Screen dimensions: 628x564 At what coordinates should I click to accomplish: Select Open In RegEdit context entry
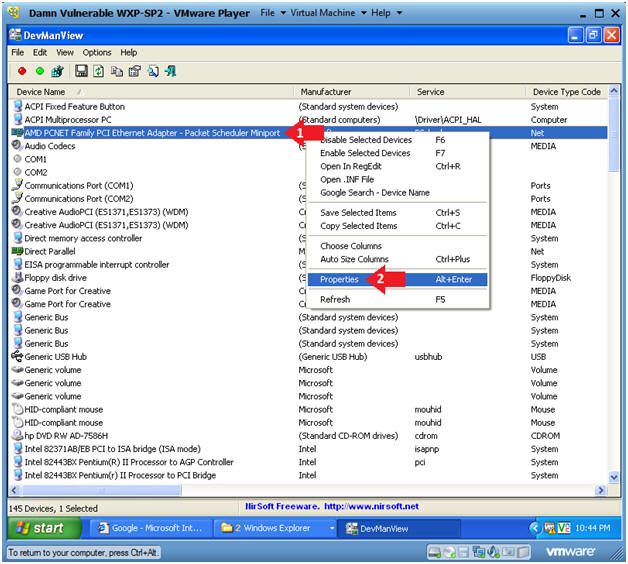click(397, 166)
